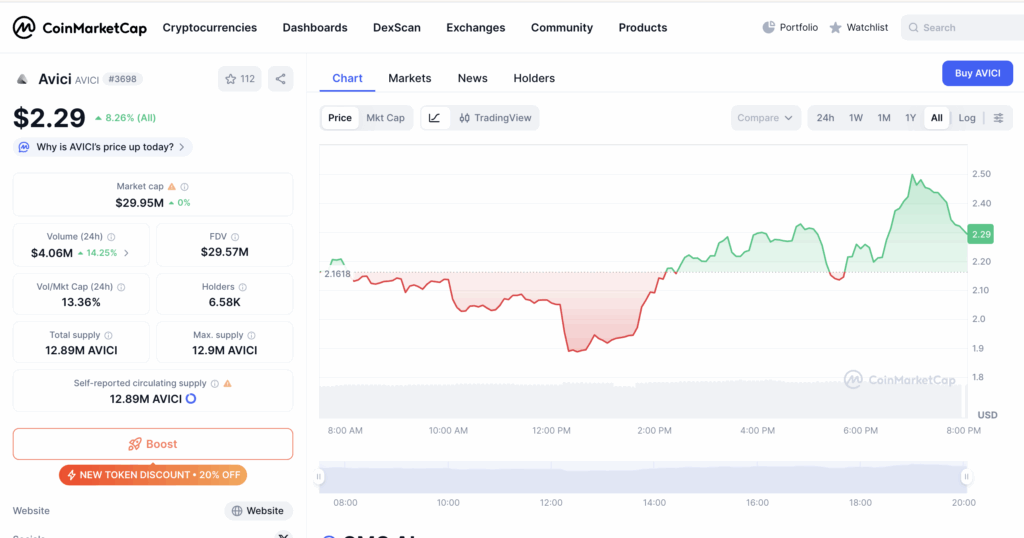Click the Portfolio pie icon

click(x=769, y=28)
